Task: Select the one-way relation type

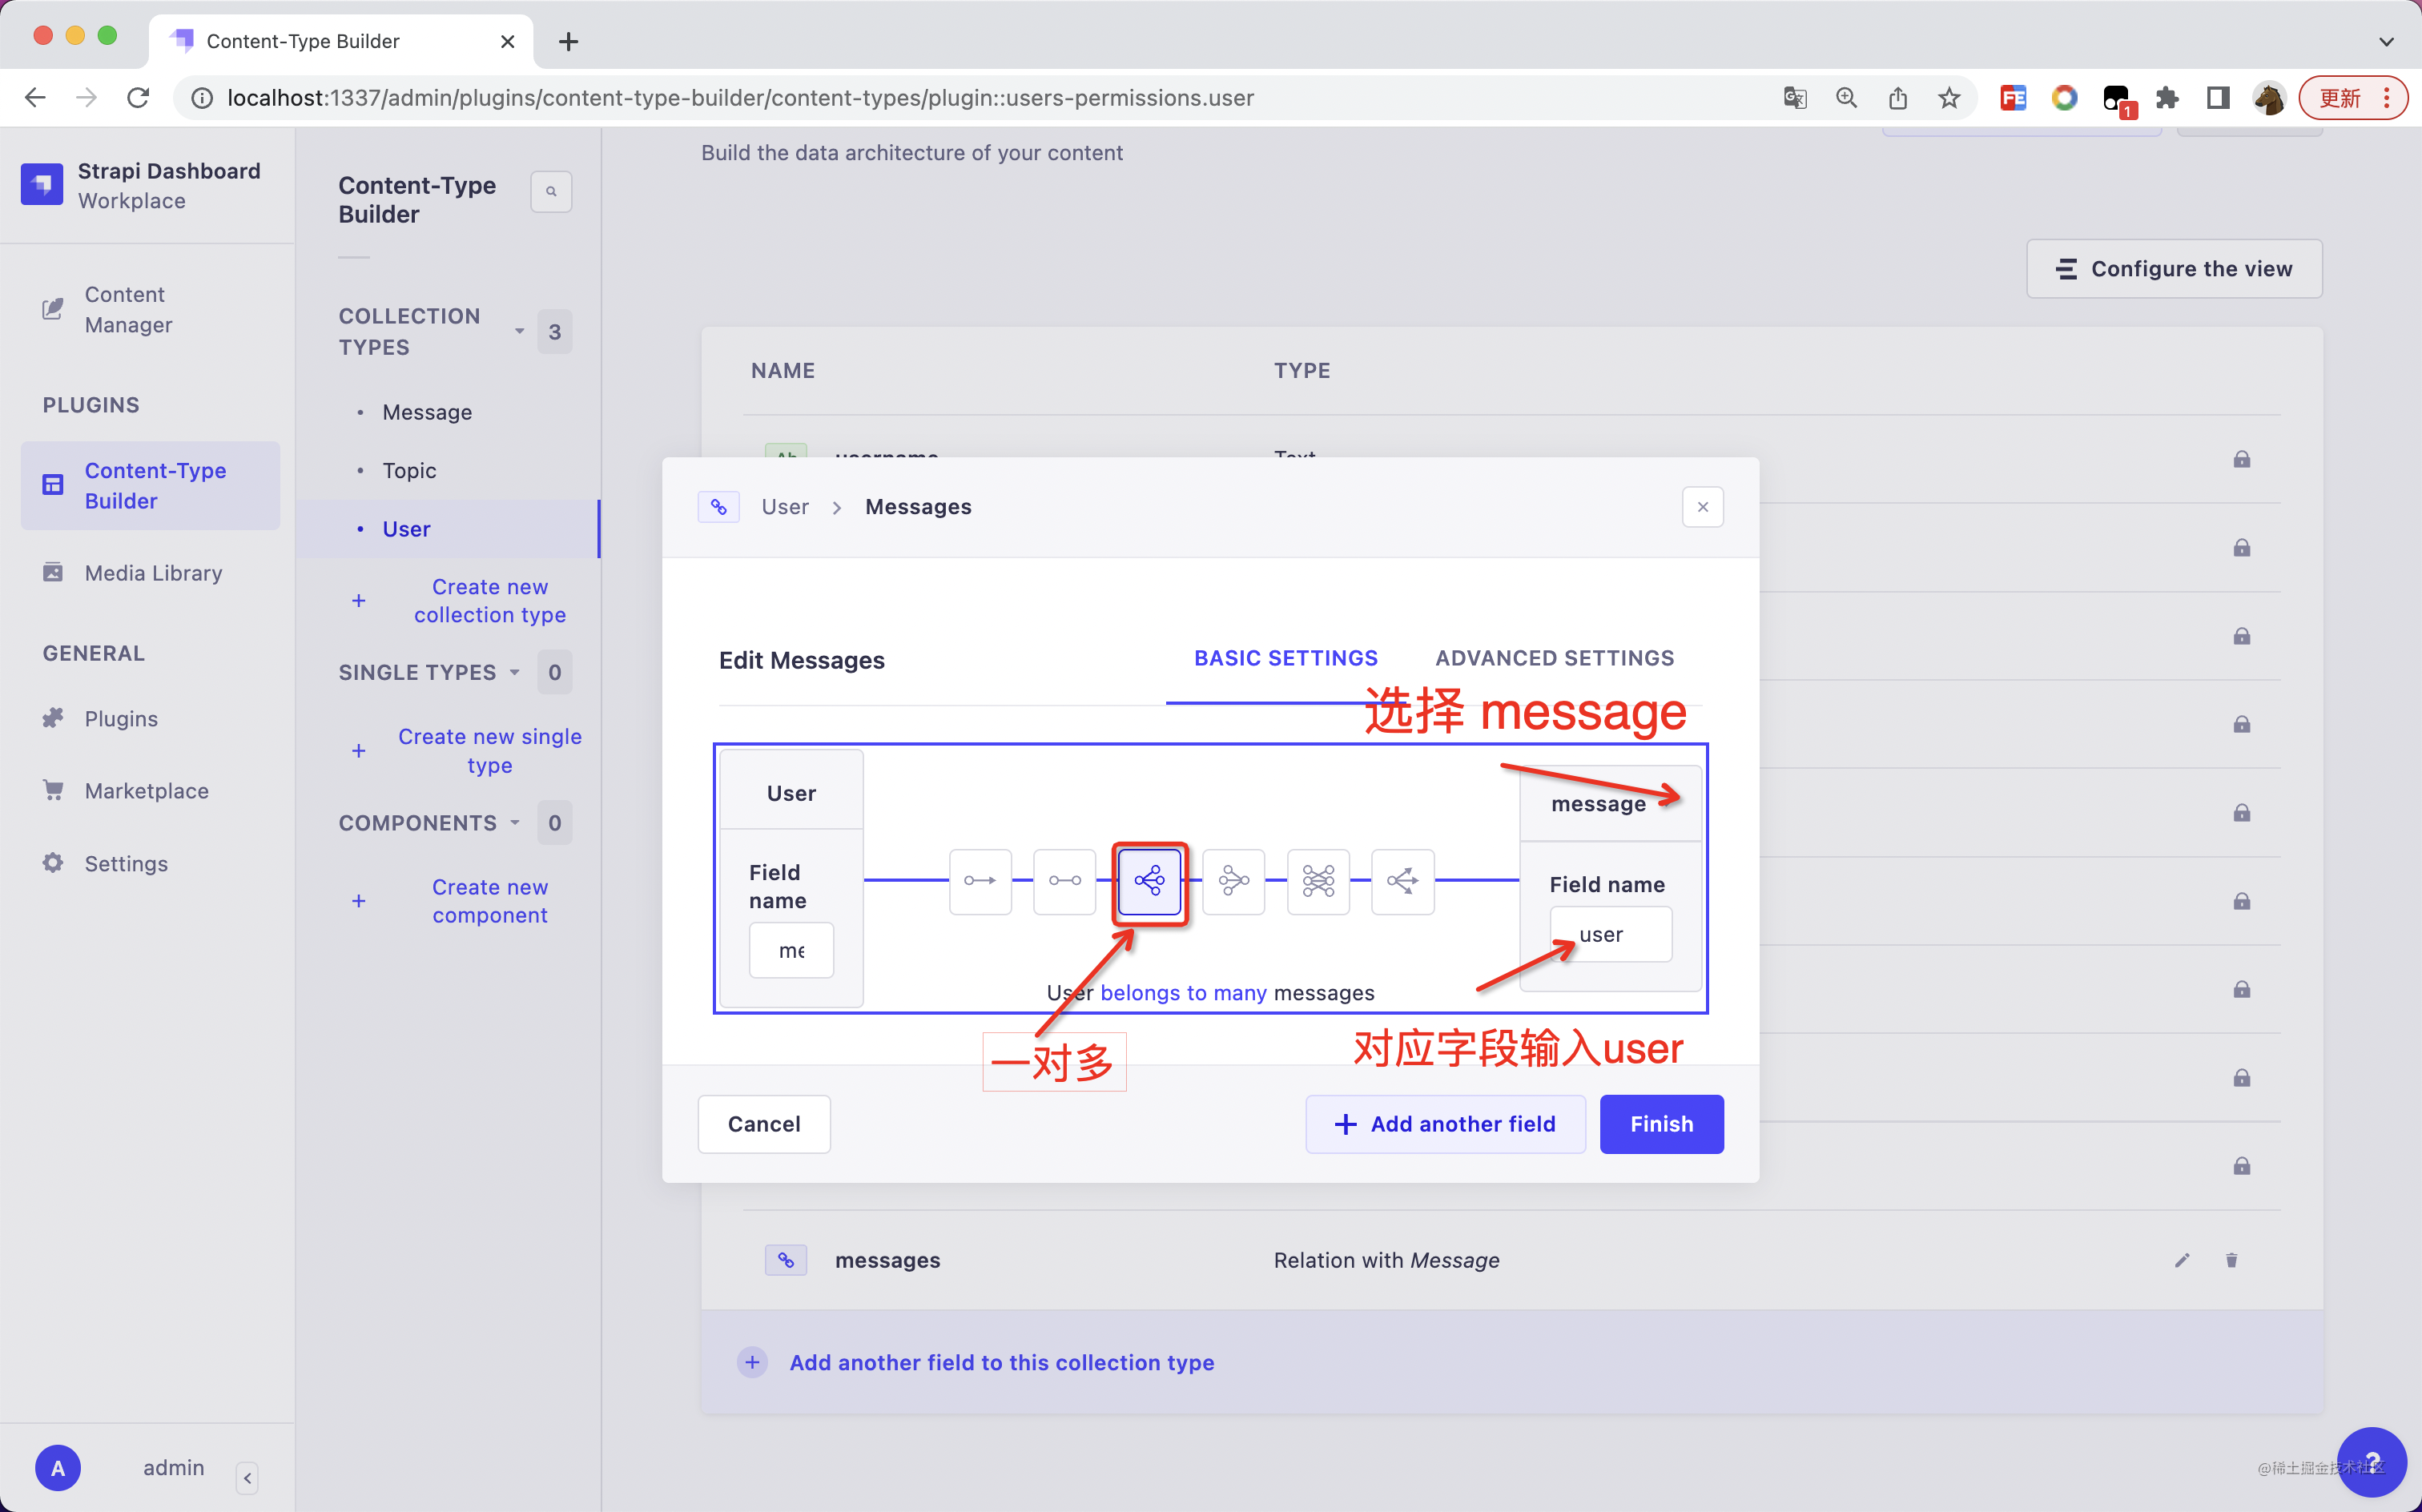Action: coord(980,882)
